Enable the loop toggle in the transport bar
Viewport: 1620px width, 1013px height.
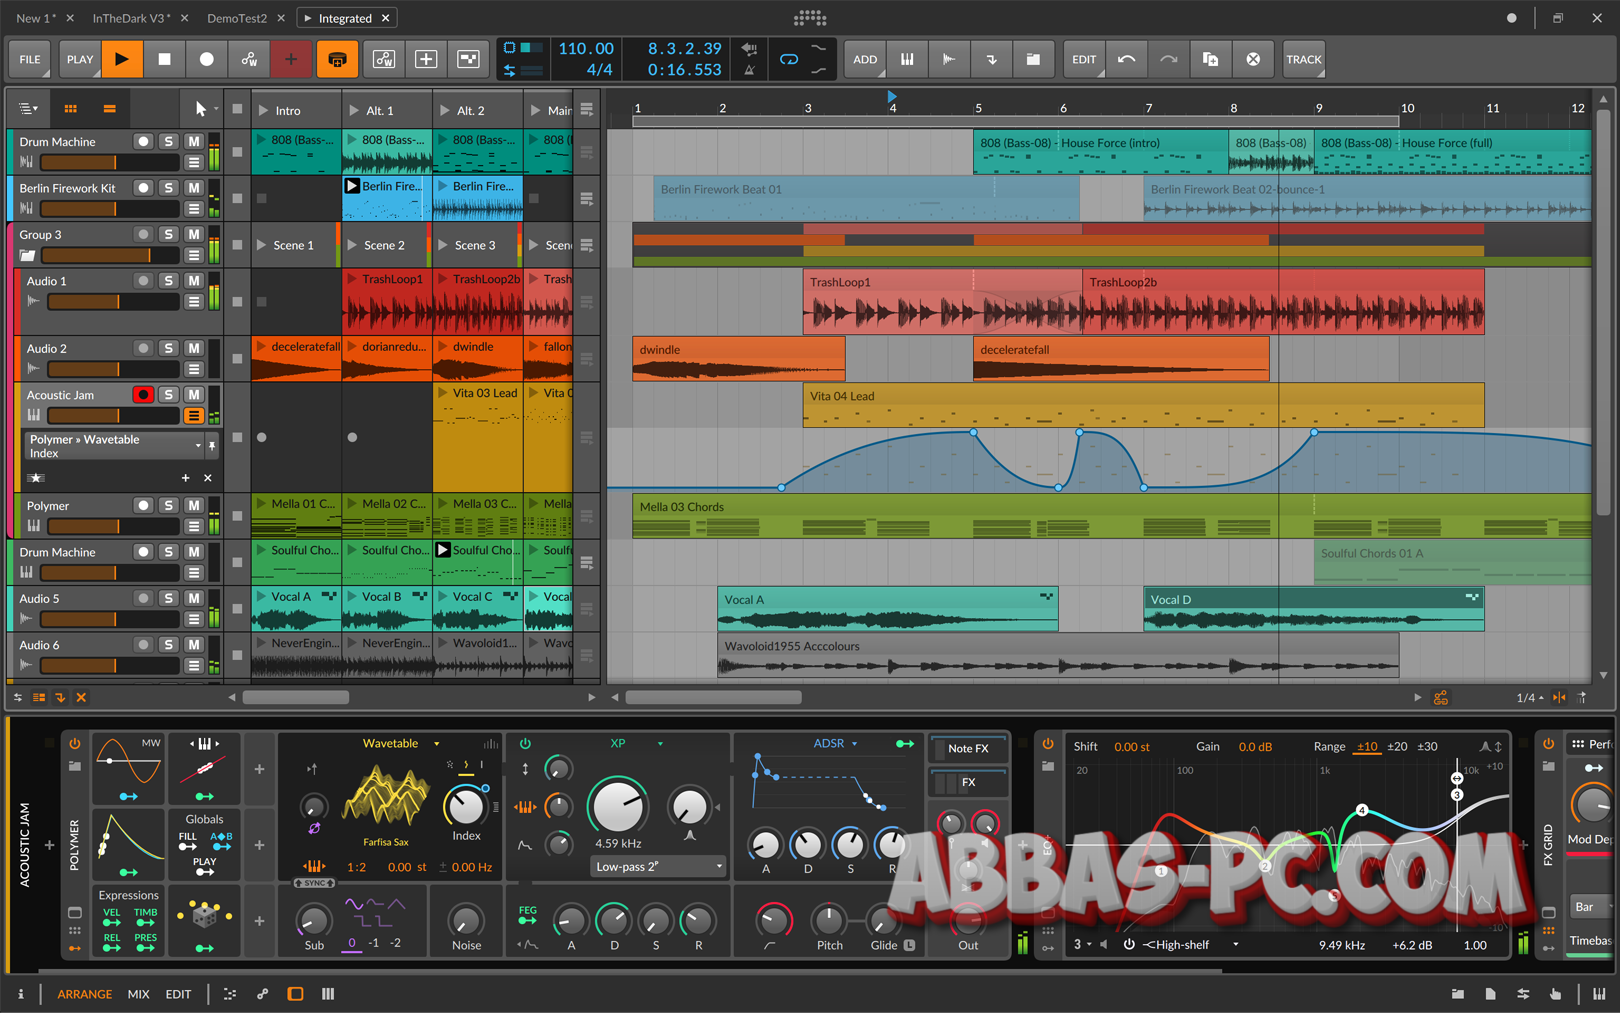click(x=789, y=59)
